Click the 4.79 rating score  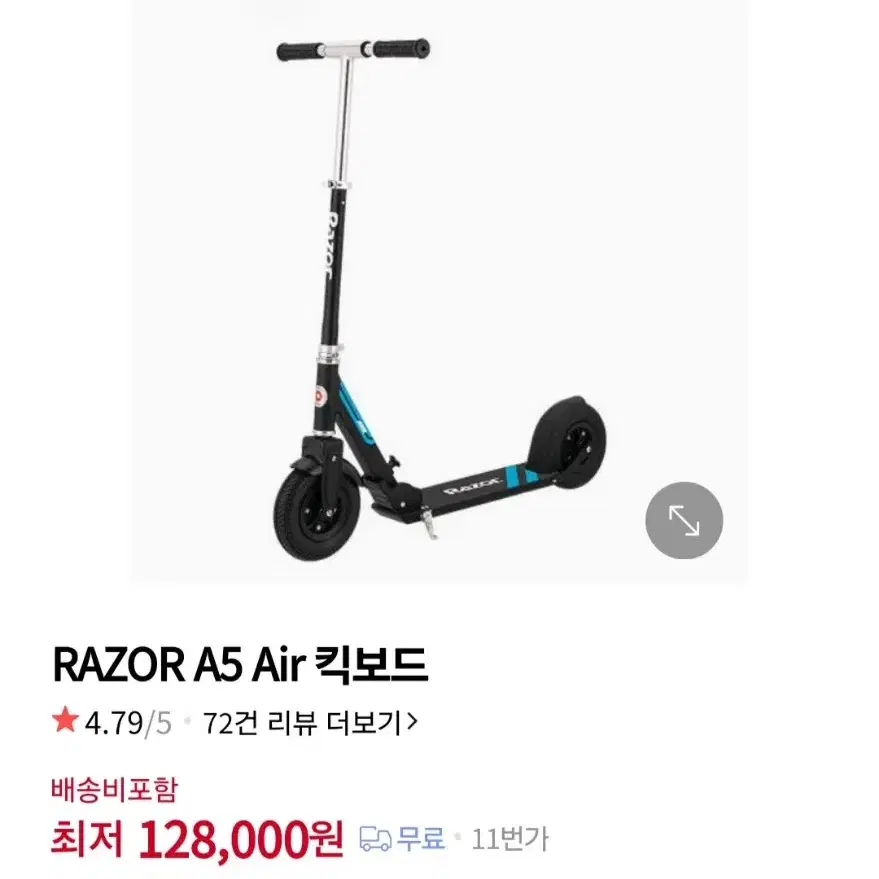[114, 723]
